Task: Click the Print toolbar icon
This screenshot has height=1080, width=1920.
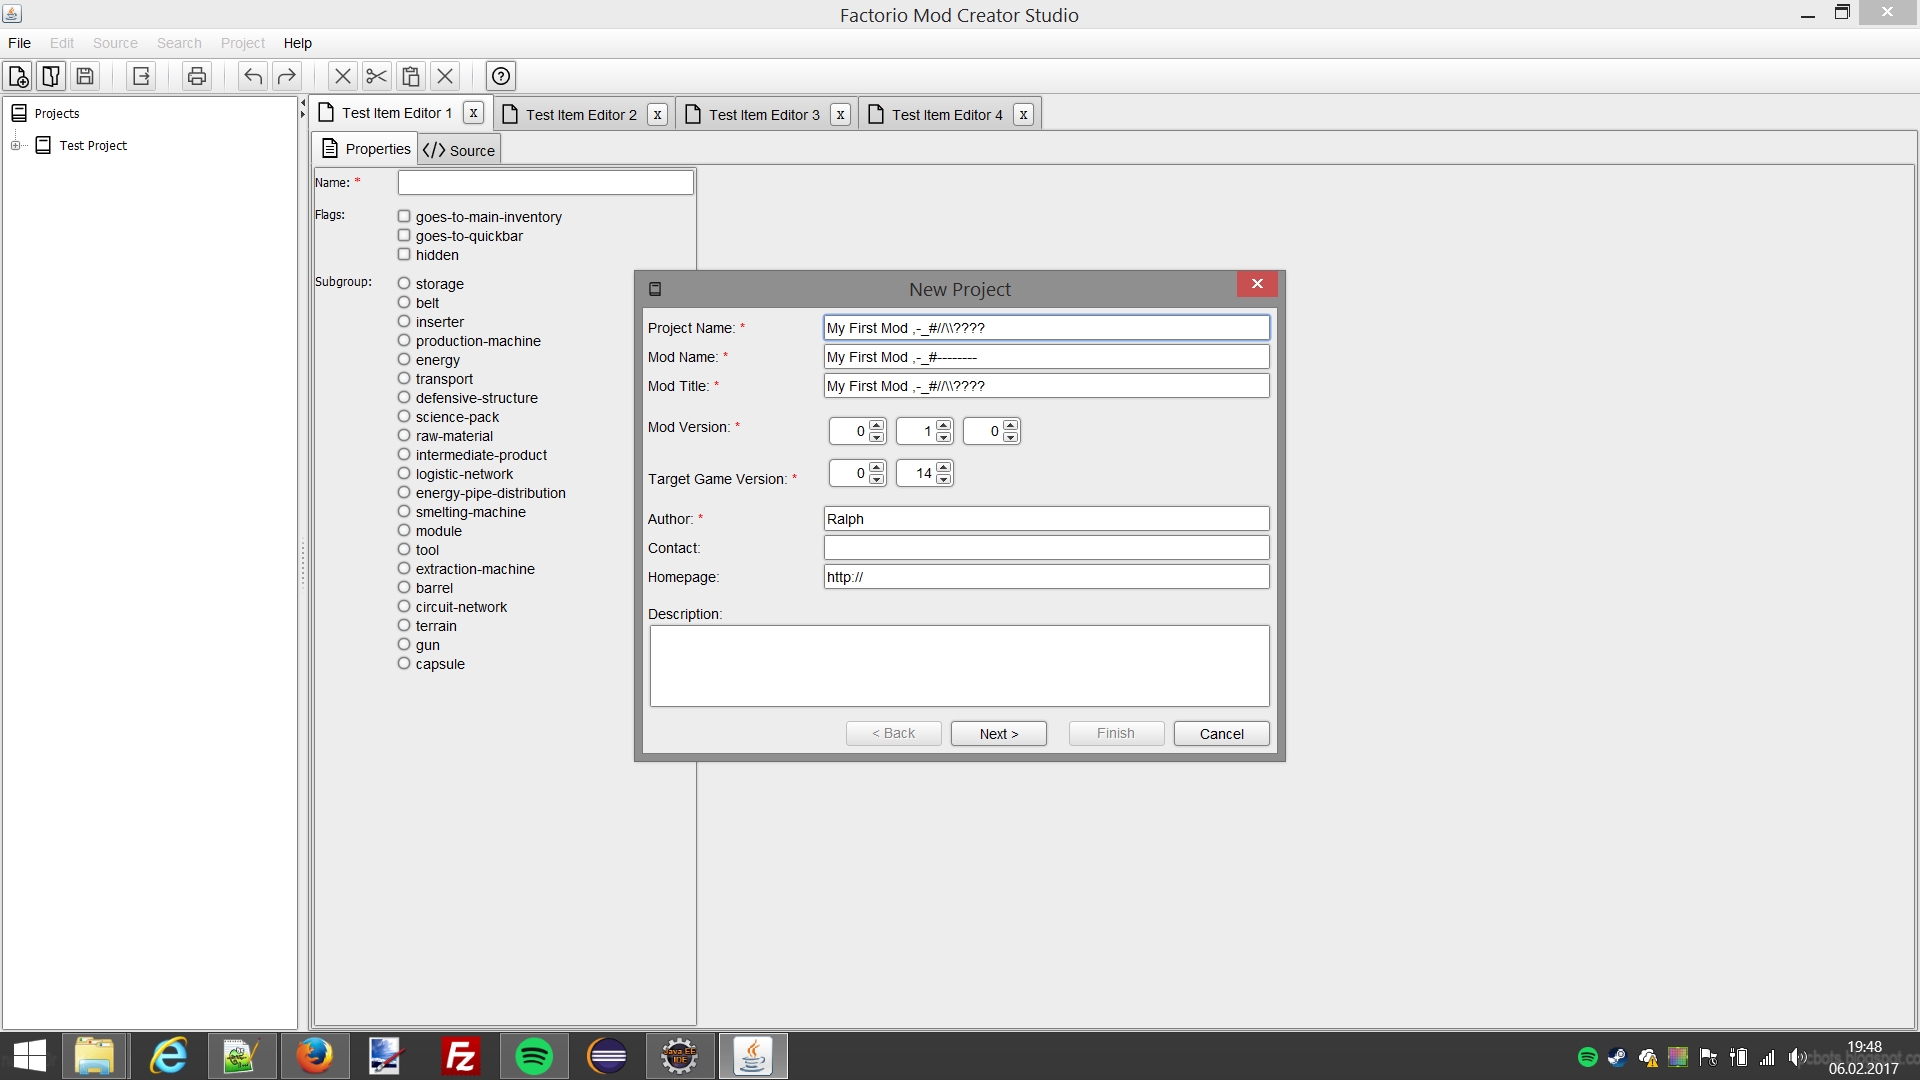Action: [197, 76]
